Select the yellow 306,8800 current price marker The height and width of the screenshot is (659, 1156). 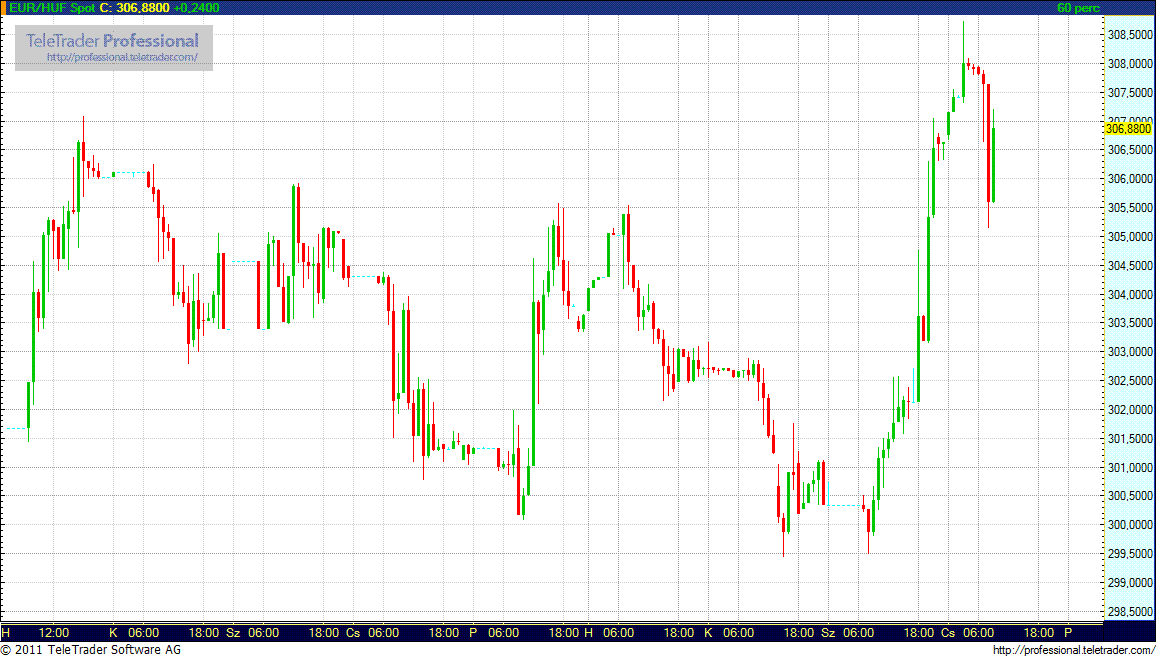pyautogui.click(x=1129, y=129)
